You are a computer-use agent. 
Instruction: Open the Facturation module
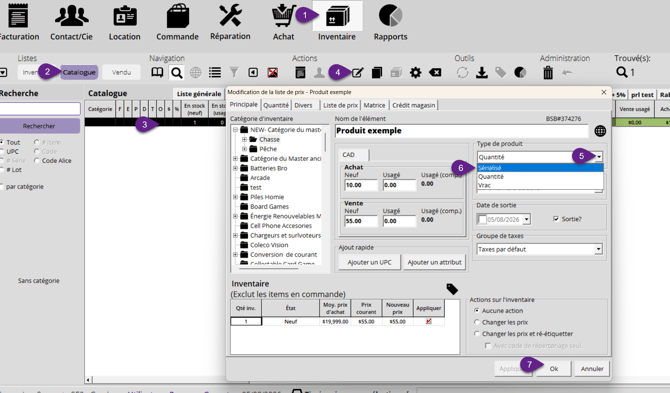pos(18,22)
